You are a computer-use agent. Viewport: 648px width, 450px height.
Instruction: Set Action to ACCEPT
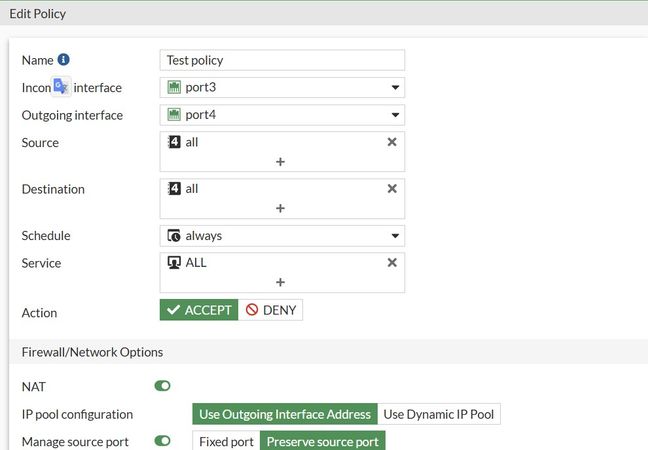click(199, 310)
